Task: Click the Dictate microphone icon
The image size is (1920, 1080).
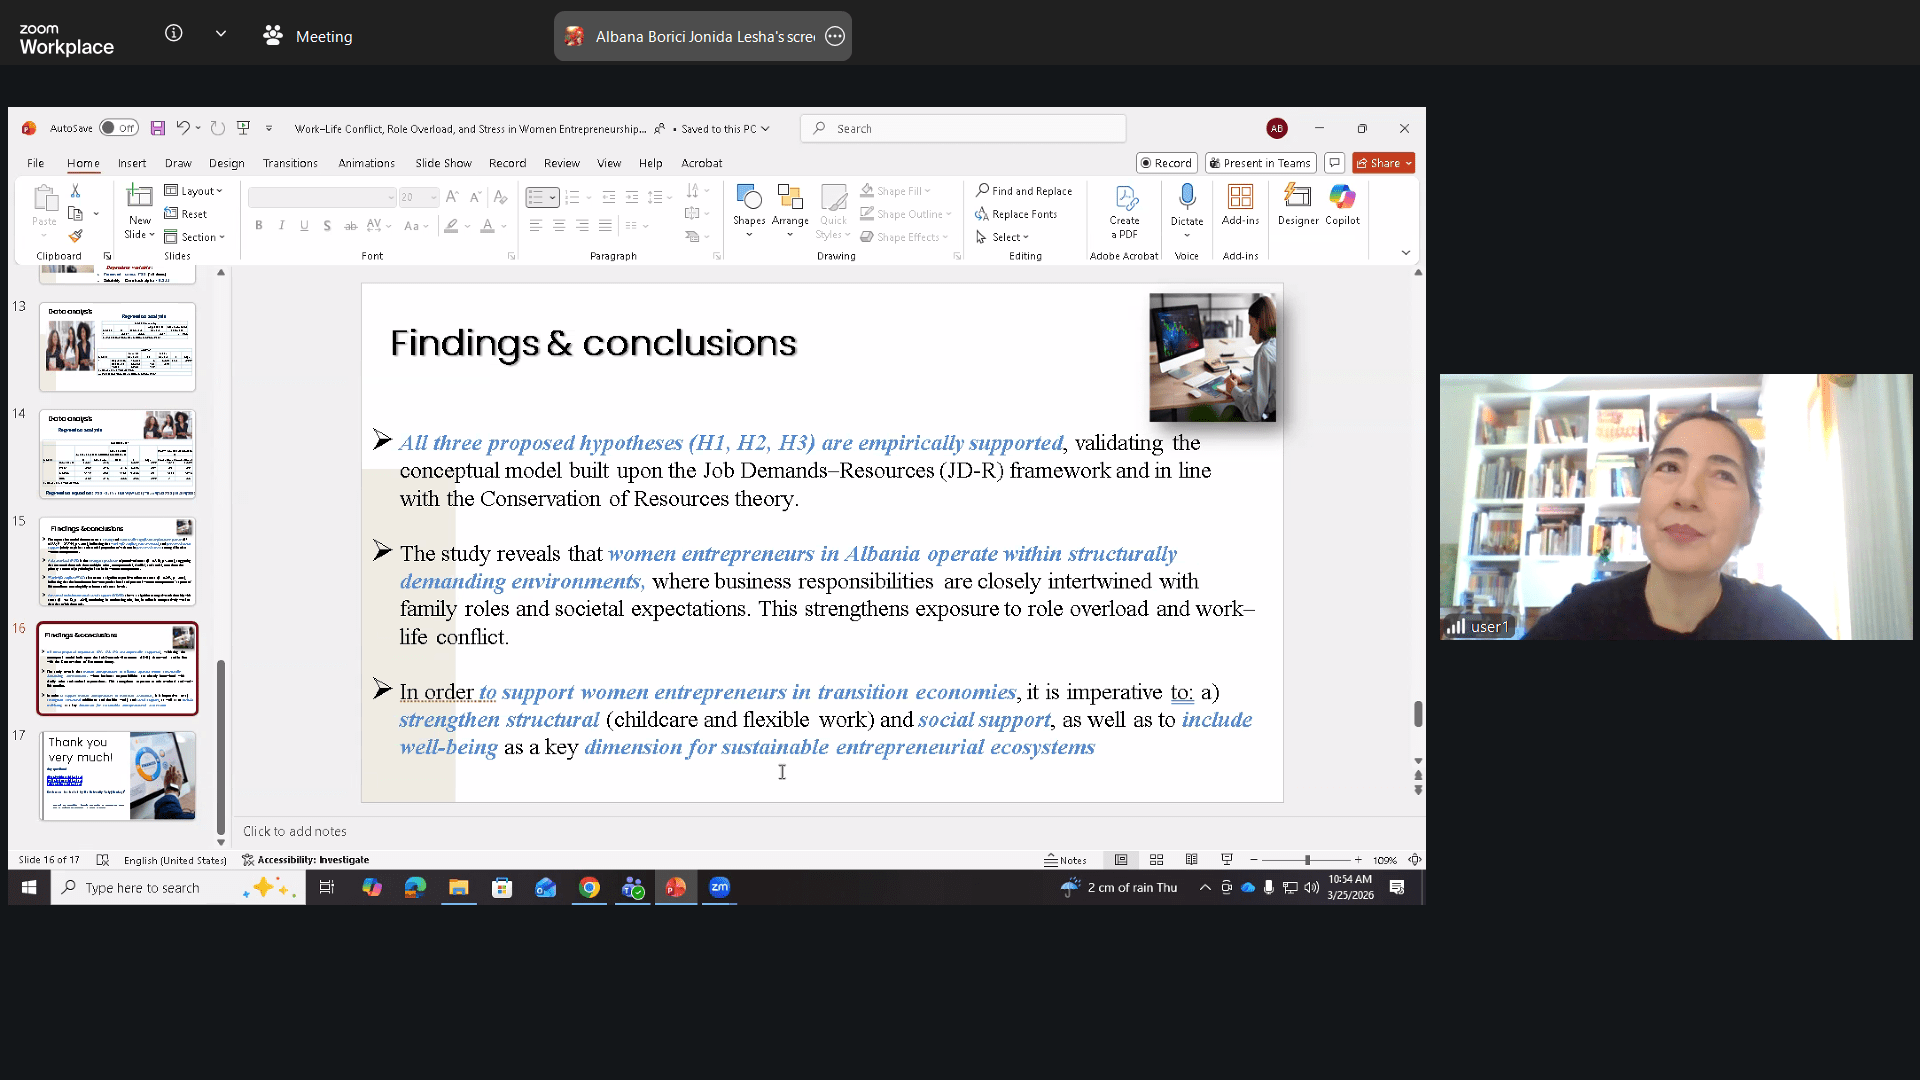Action: (1187, 196)
